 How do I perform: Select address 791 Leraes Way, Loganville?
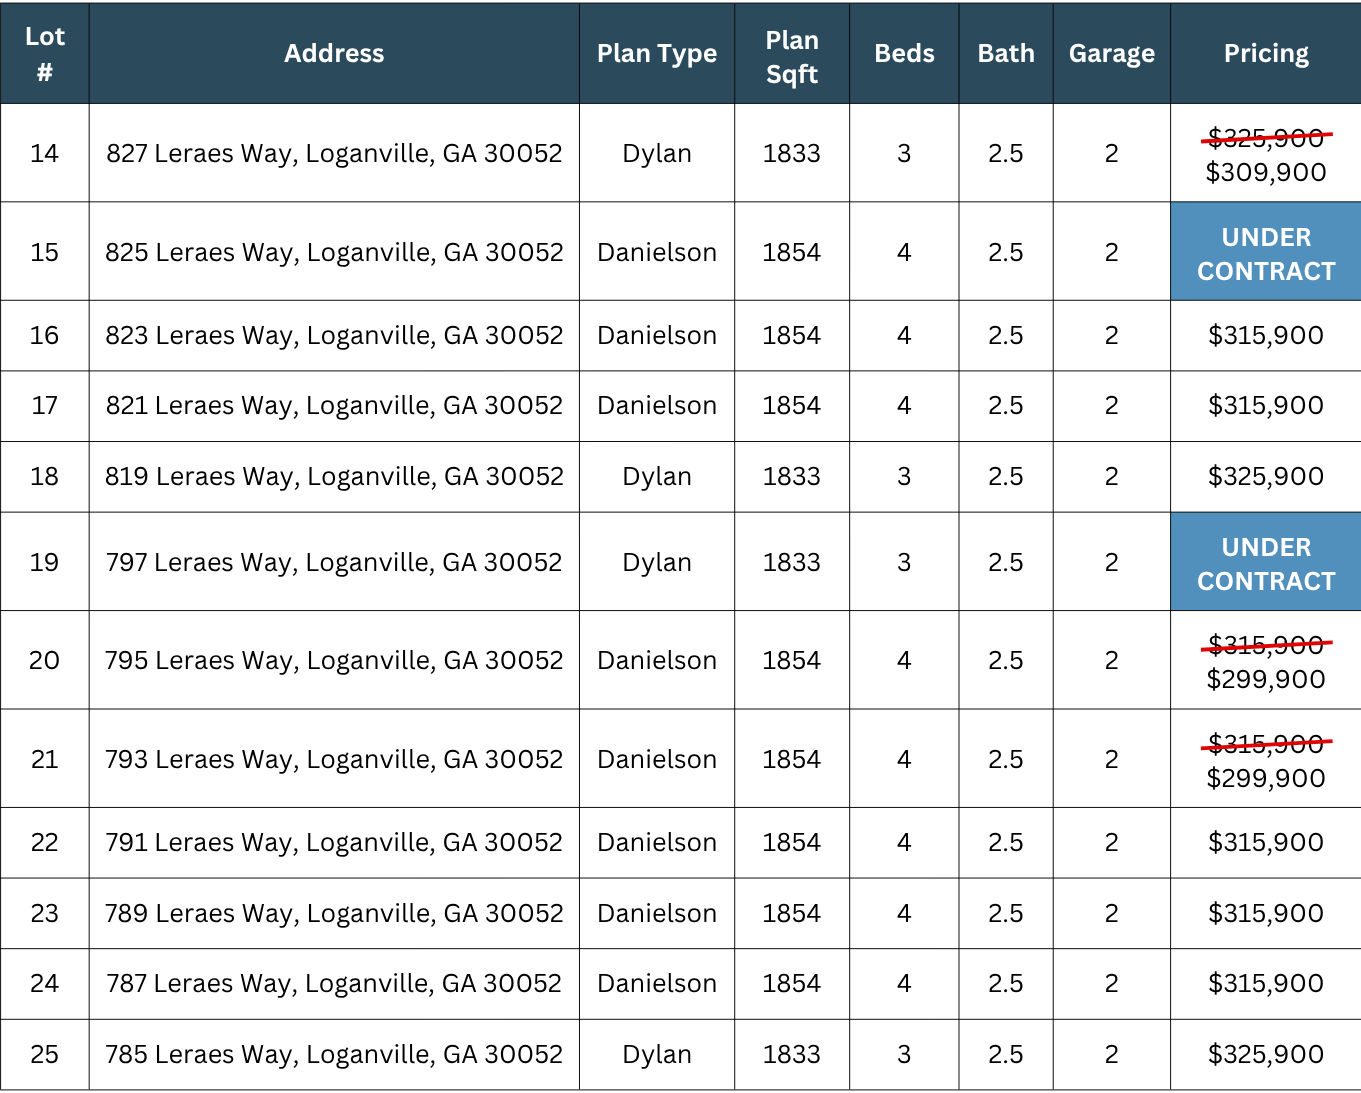tap(334, 842)
